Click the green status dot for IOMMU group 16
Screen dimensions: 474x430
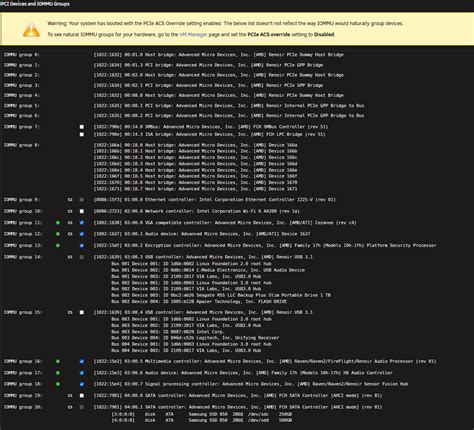pos(58,361)
